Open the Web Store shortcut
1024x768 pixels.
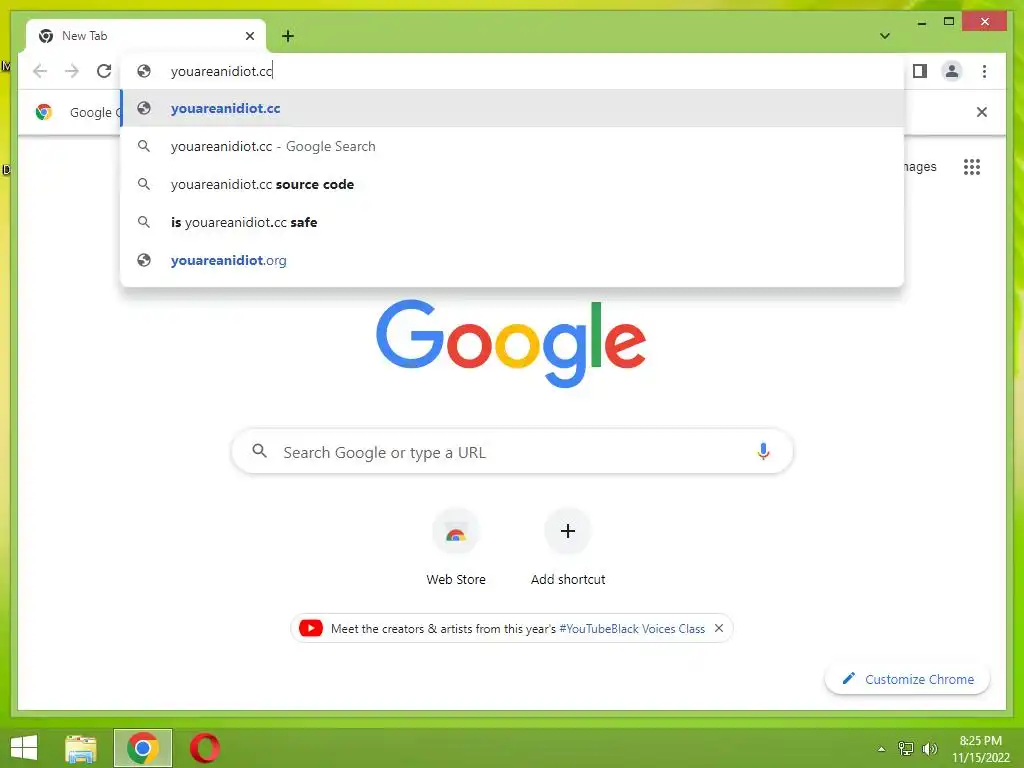click(456, 547)
